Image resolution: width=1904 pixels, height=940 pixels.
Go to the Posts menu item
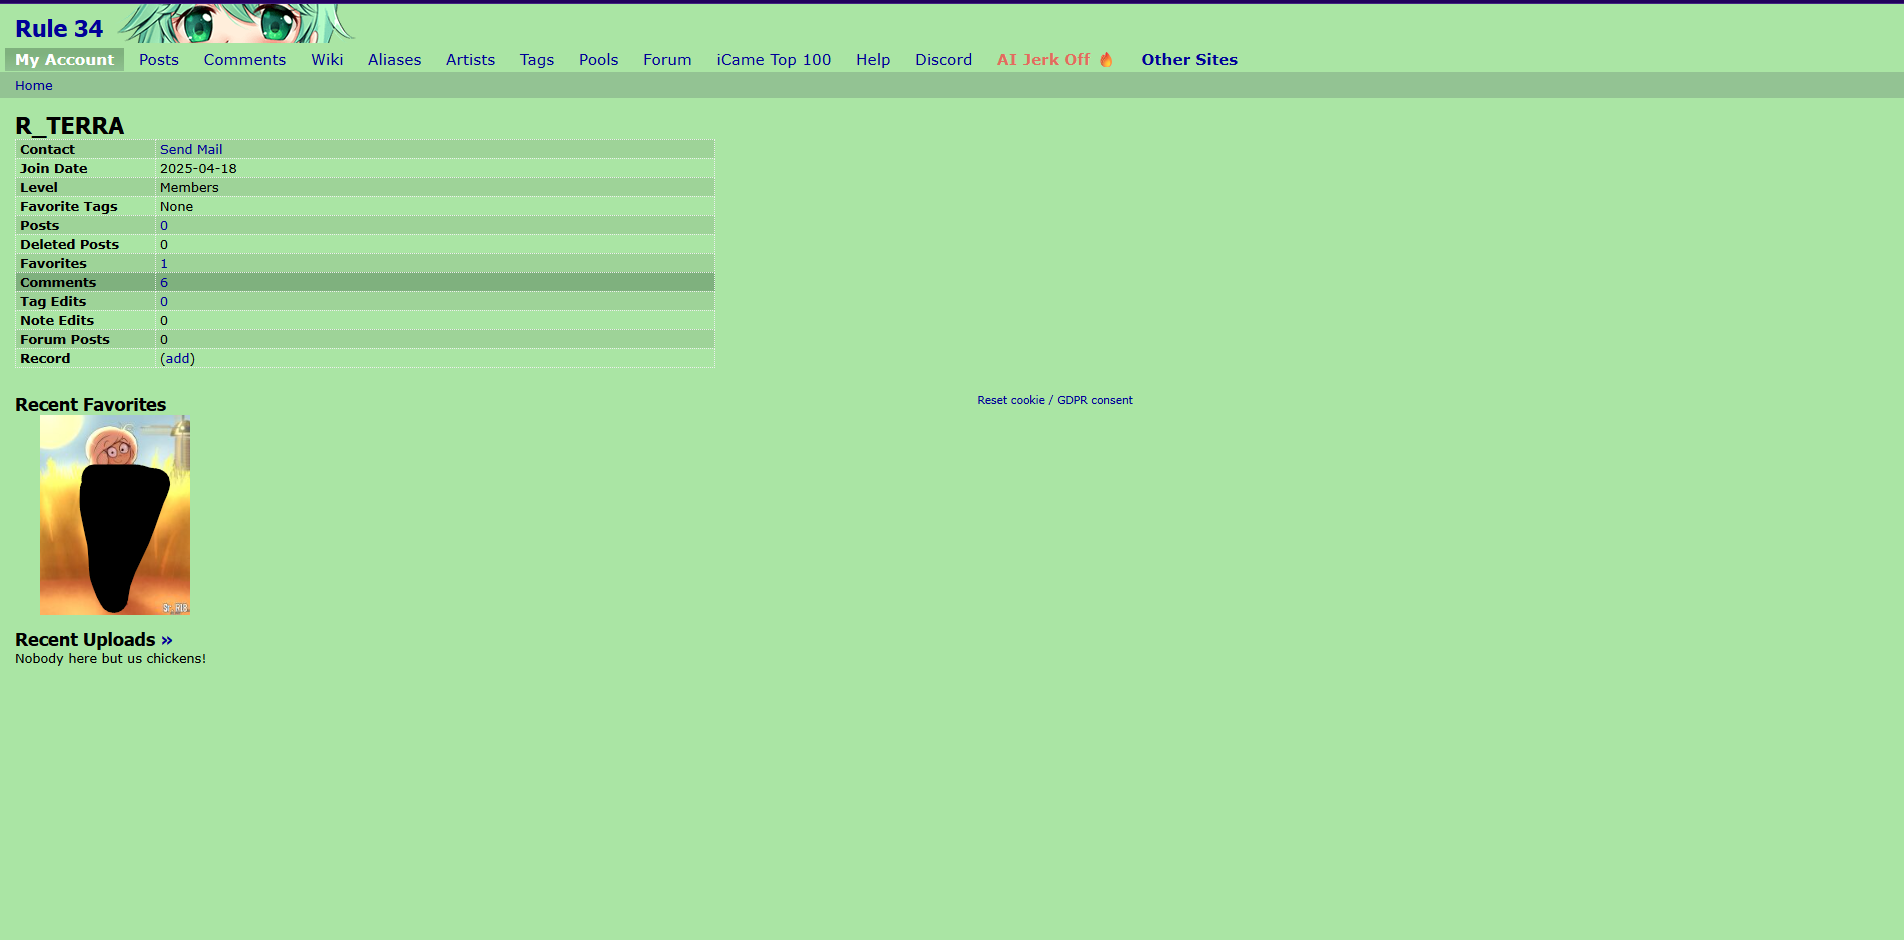coord(159,60)
